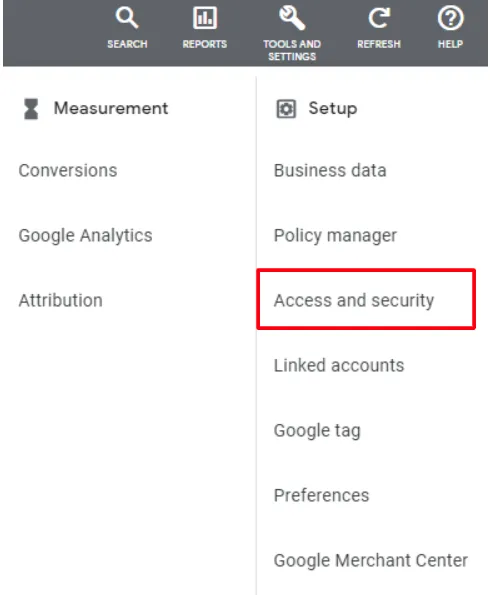This screenshot has height=595, width=490.
Task: Open Linked accounts
Action: click(339, 365)
